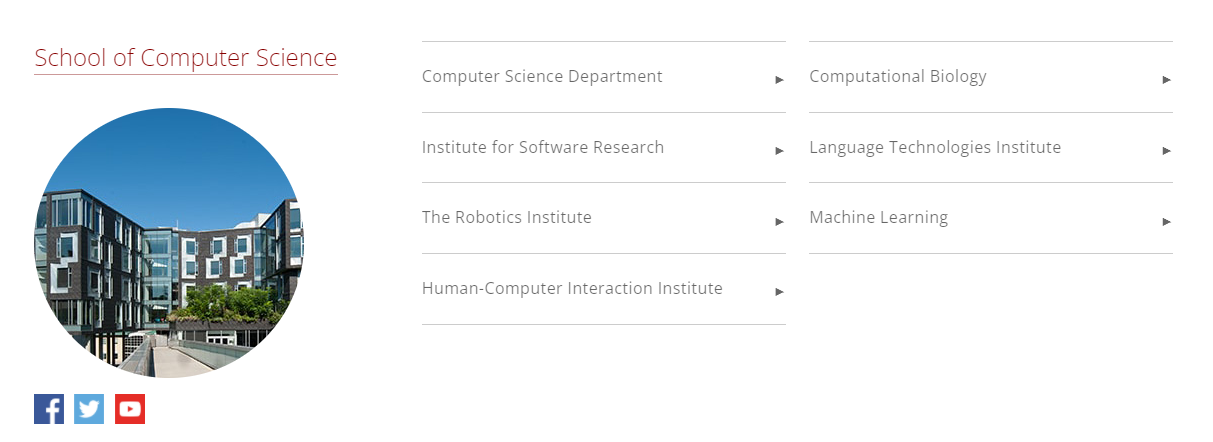Viewport: 1213px width, 442px height.
Task: Click the circular campus building photo
Action: click(x=168, y=243)
